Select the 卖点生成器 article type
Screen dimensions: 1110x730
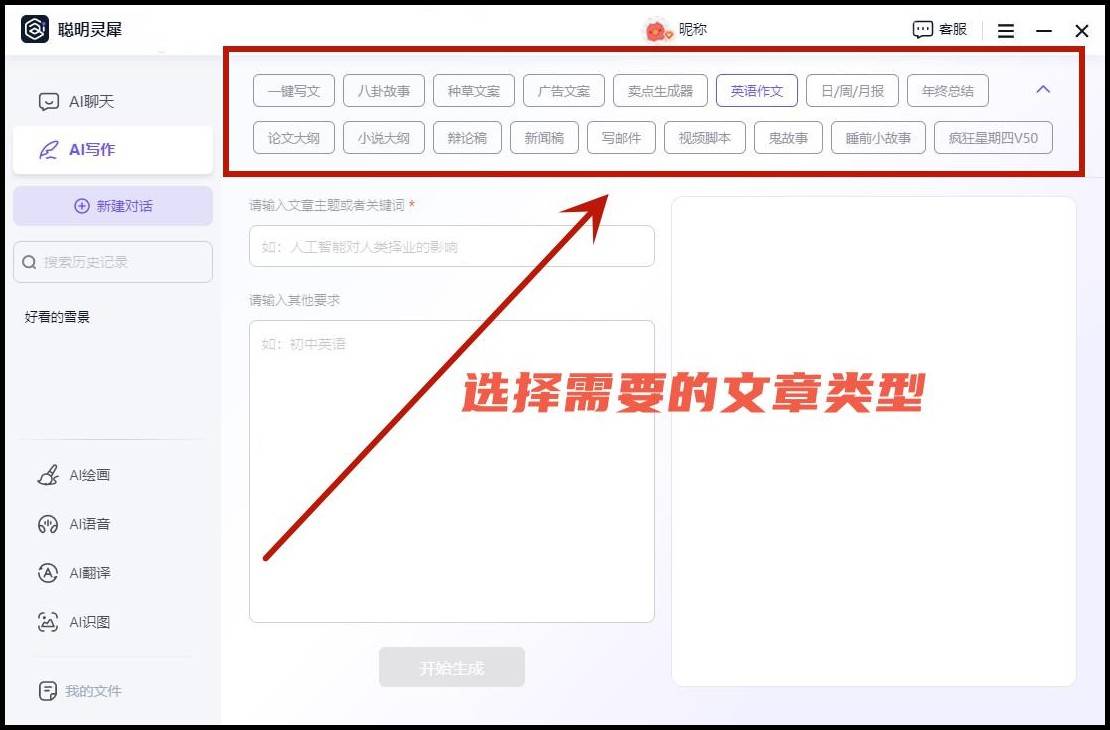[x=660, y=91]
